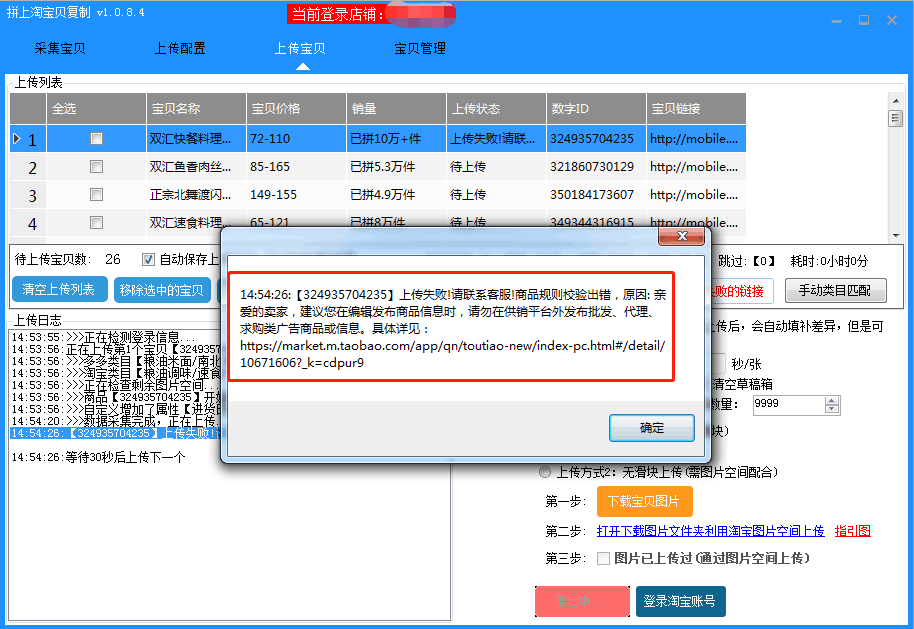914x629 pixels.
Task: Click the 宝贝价格 column header
Action: pos(296,108)
